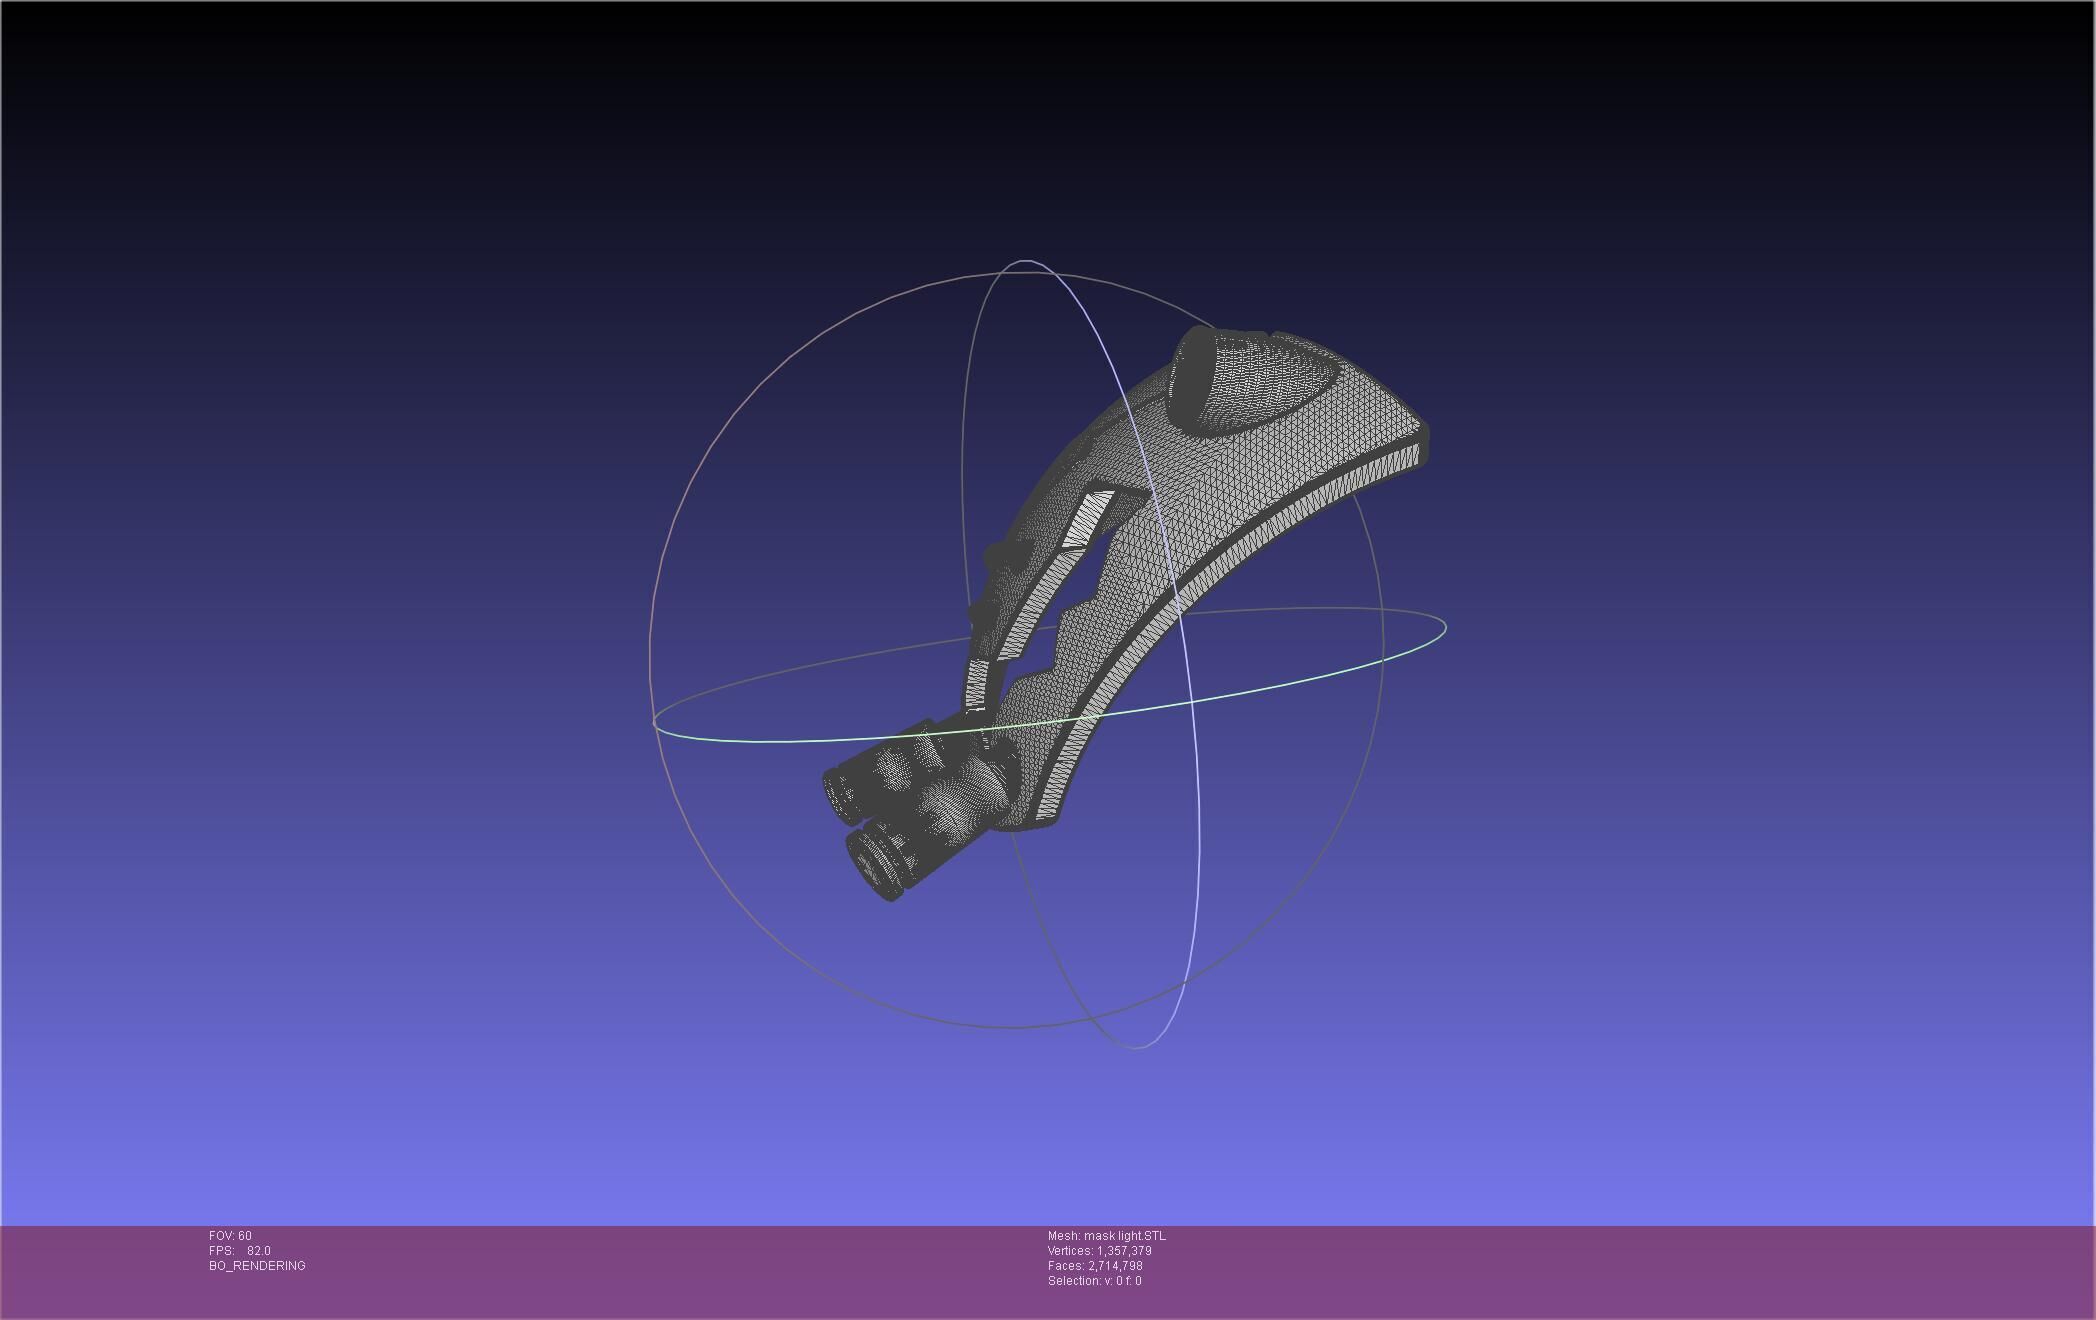Click the Mesh: mask light.STL label
Viewport: 2096px width, 1320px height.
point(1106,1236)
